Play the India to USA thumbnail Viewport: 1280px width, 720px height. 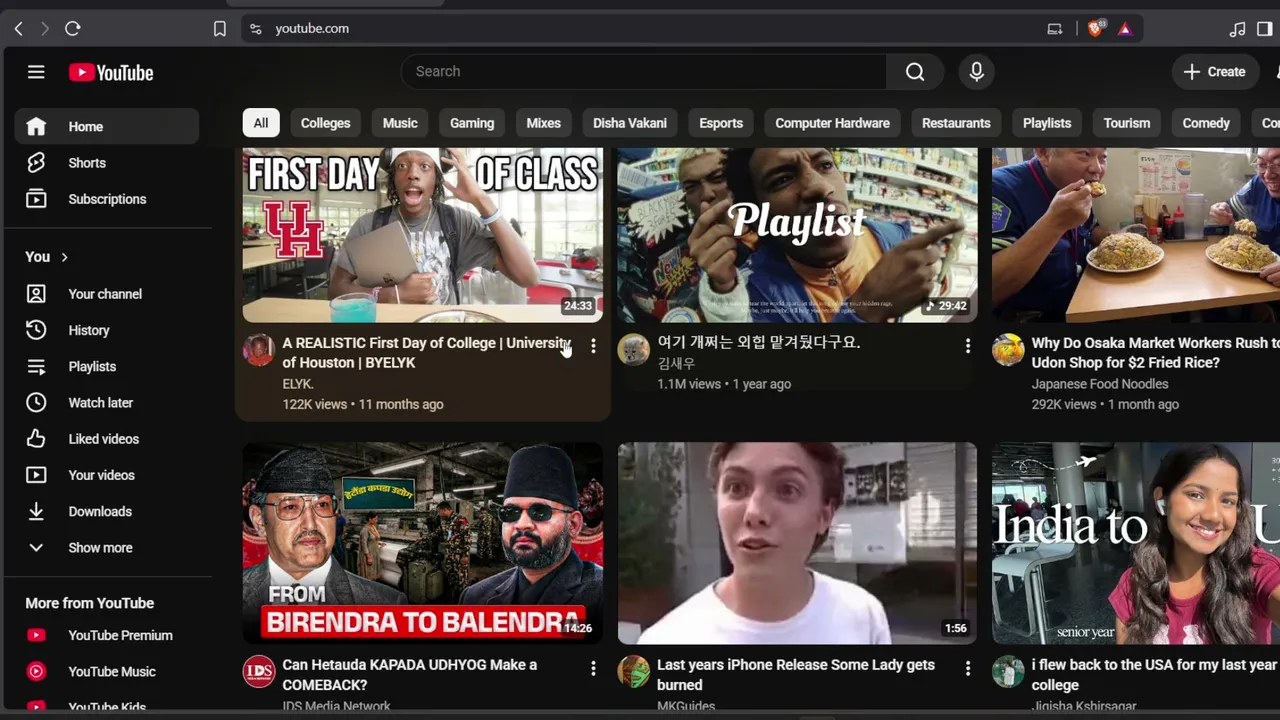1136,543
